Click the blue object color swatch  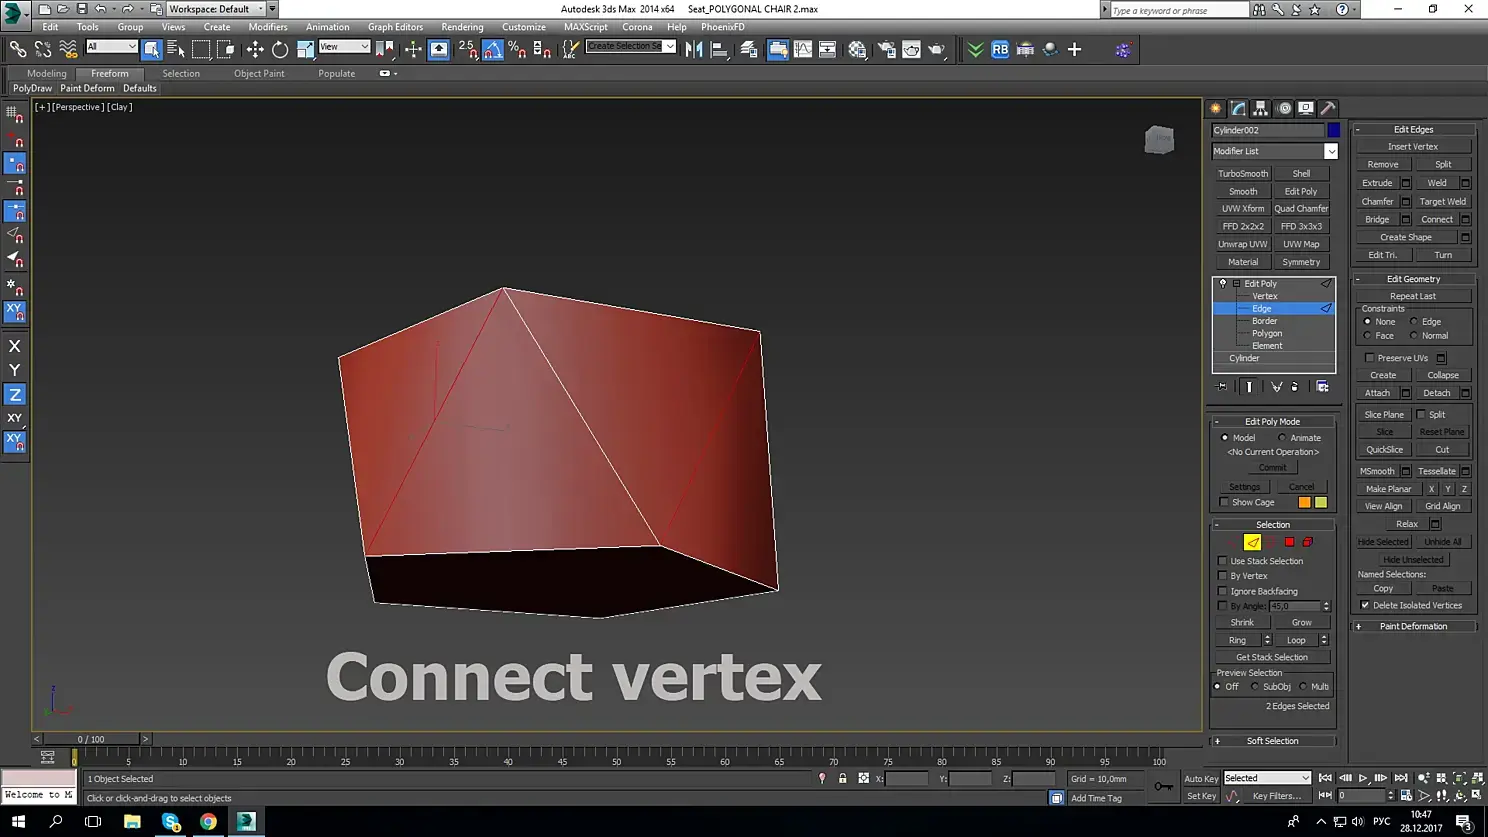point(1334,130)
